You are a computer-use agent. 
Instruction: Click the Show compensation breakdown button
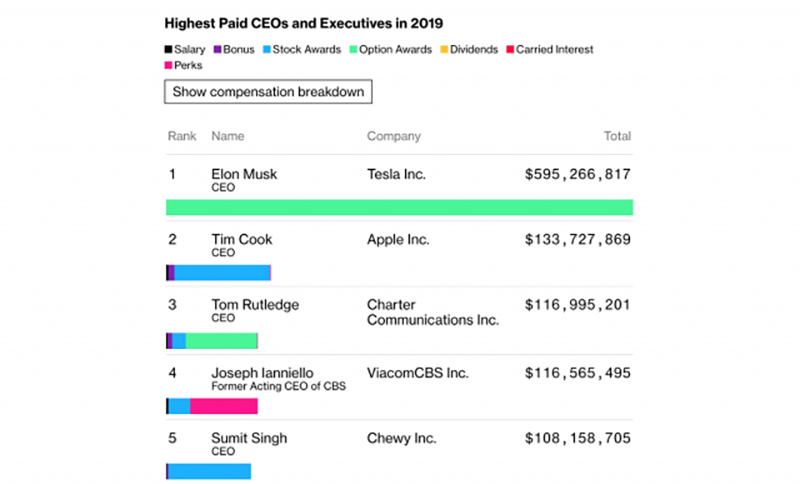click(268, 92)
